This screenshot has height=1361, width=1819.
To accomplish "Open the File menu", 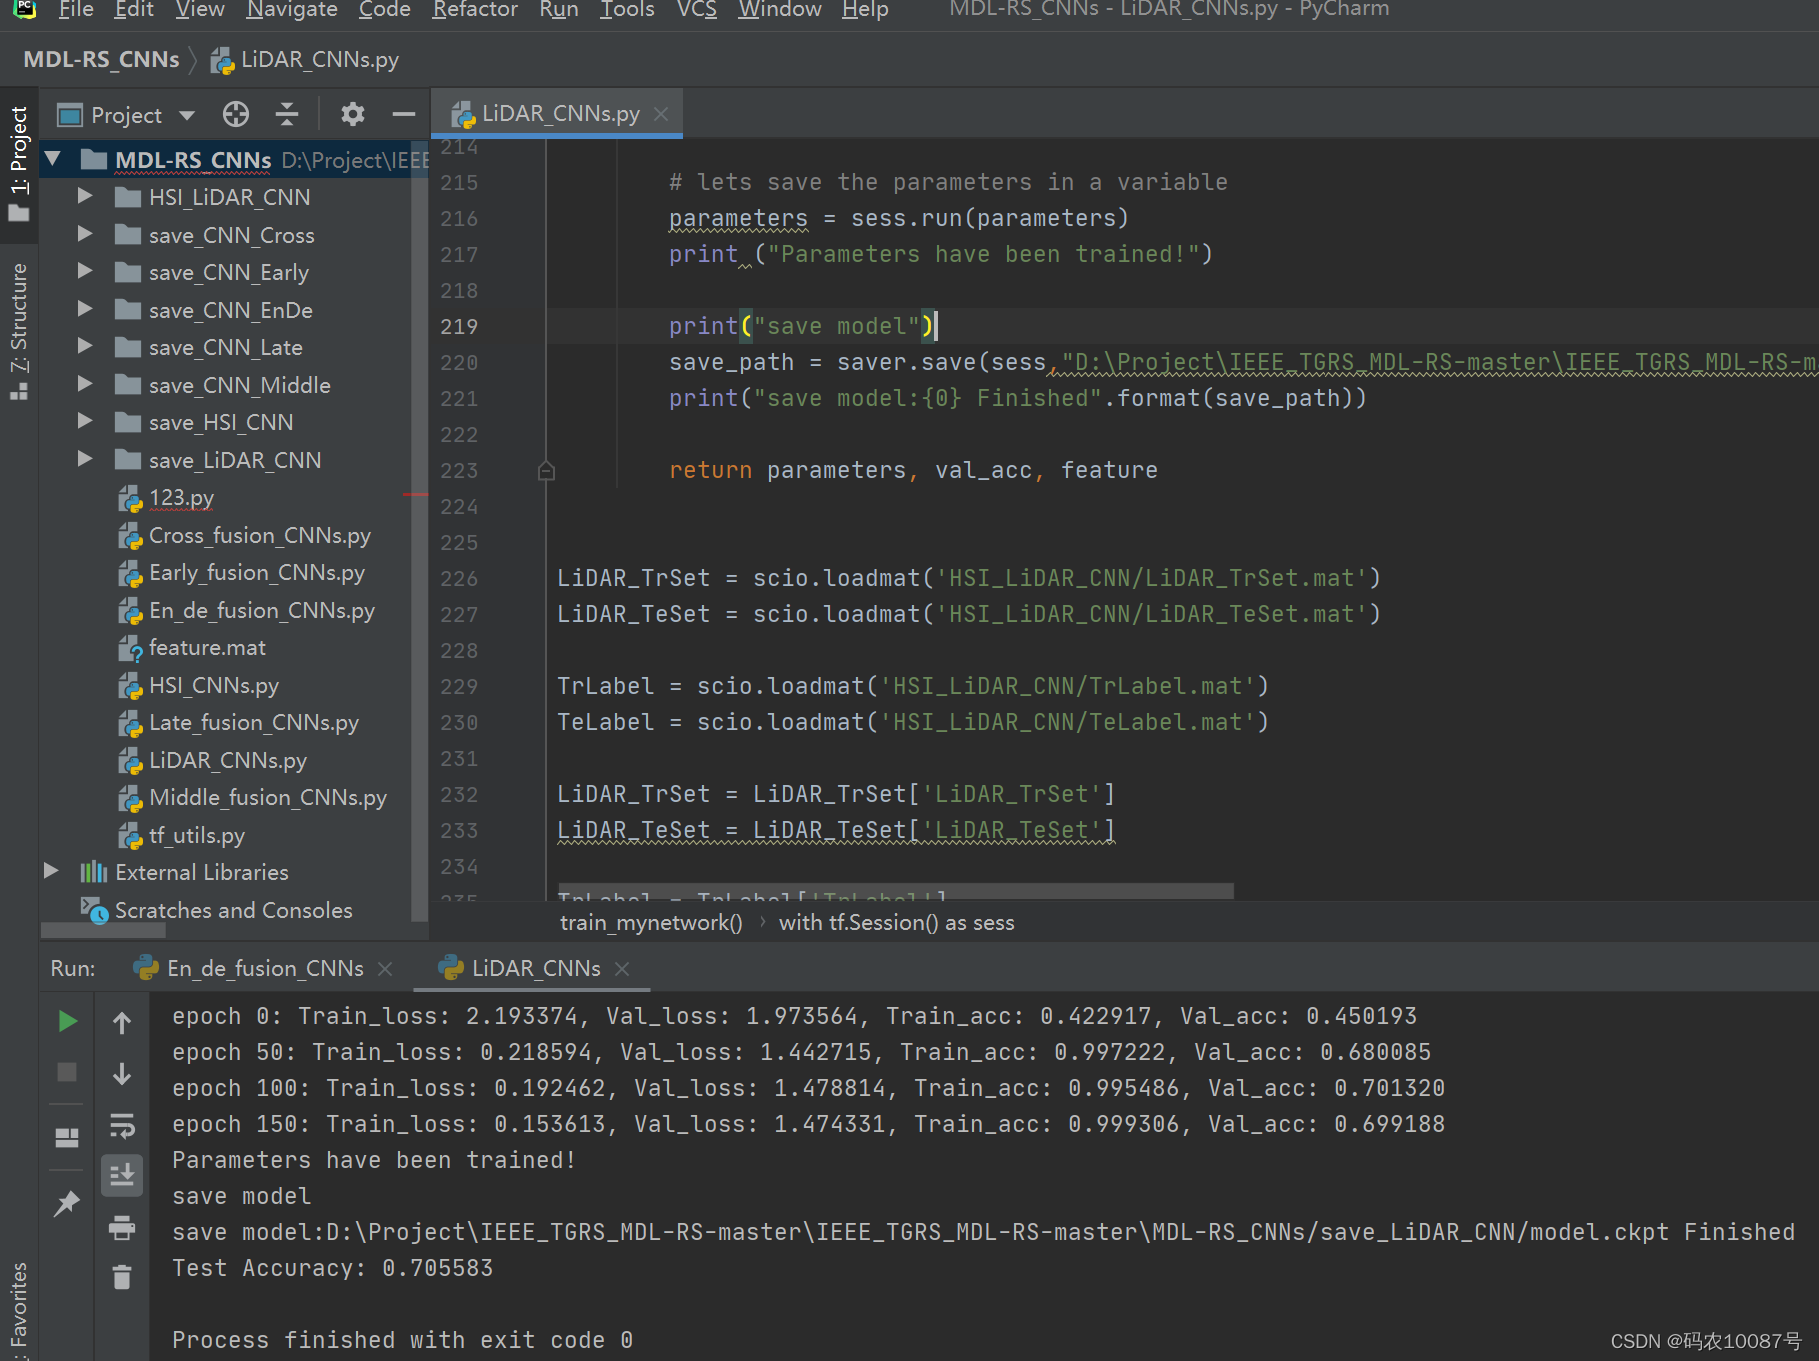I will coord(76,10).
